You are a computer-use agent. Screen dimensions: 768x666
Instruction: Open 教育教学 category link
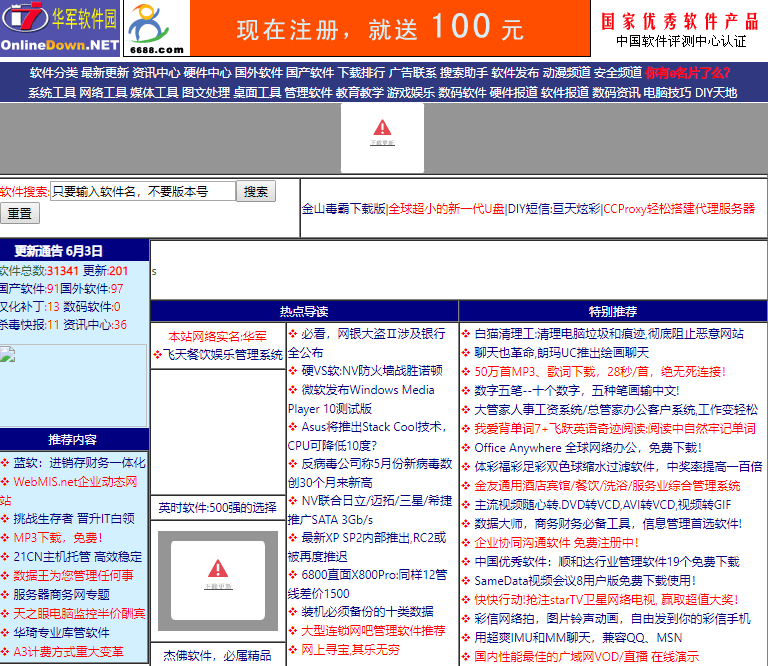coord(360,93)
